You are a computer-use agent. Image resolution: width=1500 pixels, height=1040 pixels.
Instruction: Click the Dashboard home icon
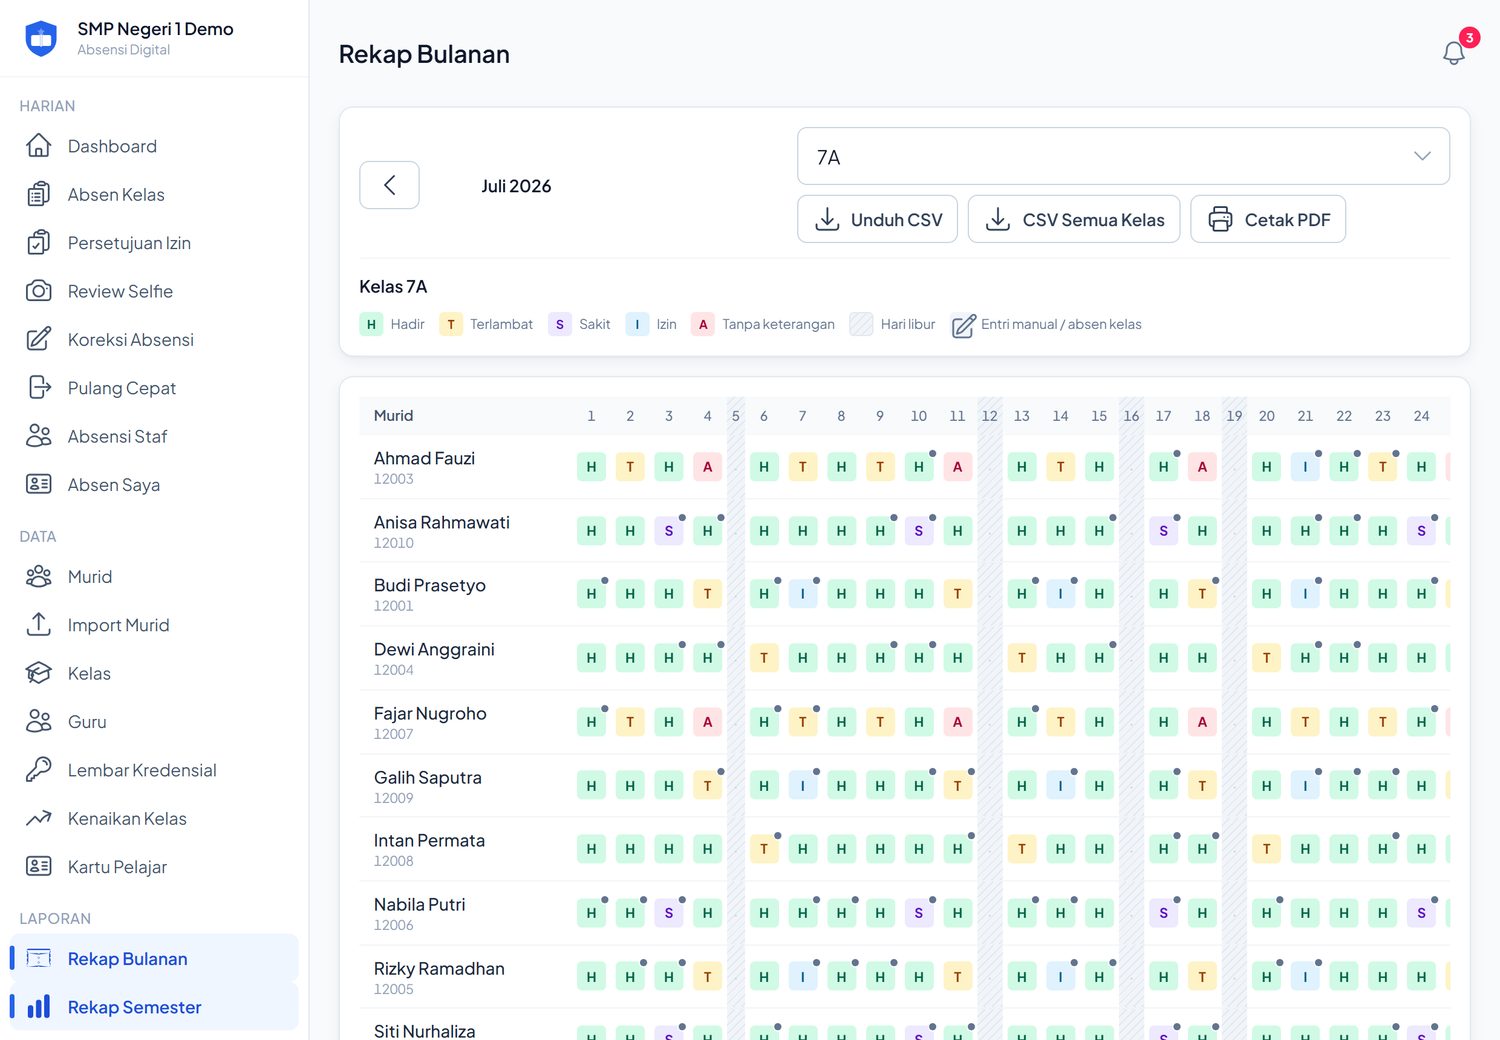click(39, 146)
